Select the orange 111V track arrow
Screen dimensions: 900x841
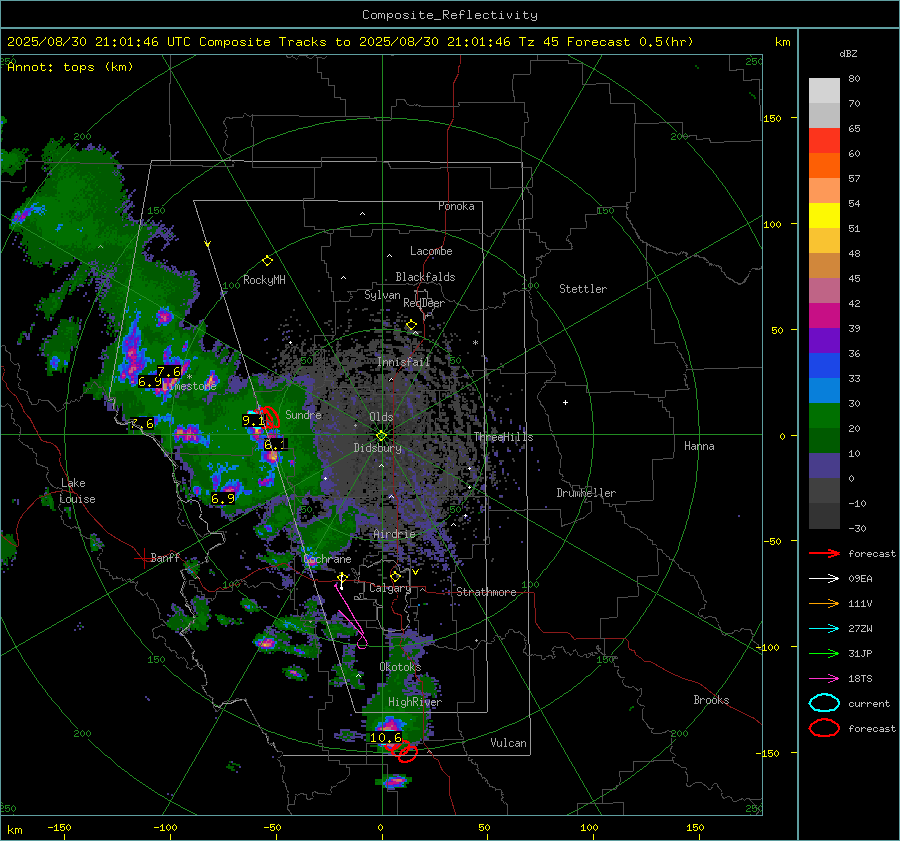[824, 603]
